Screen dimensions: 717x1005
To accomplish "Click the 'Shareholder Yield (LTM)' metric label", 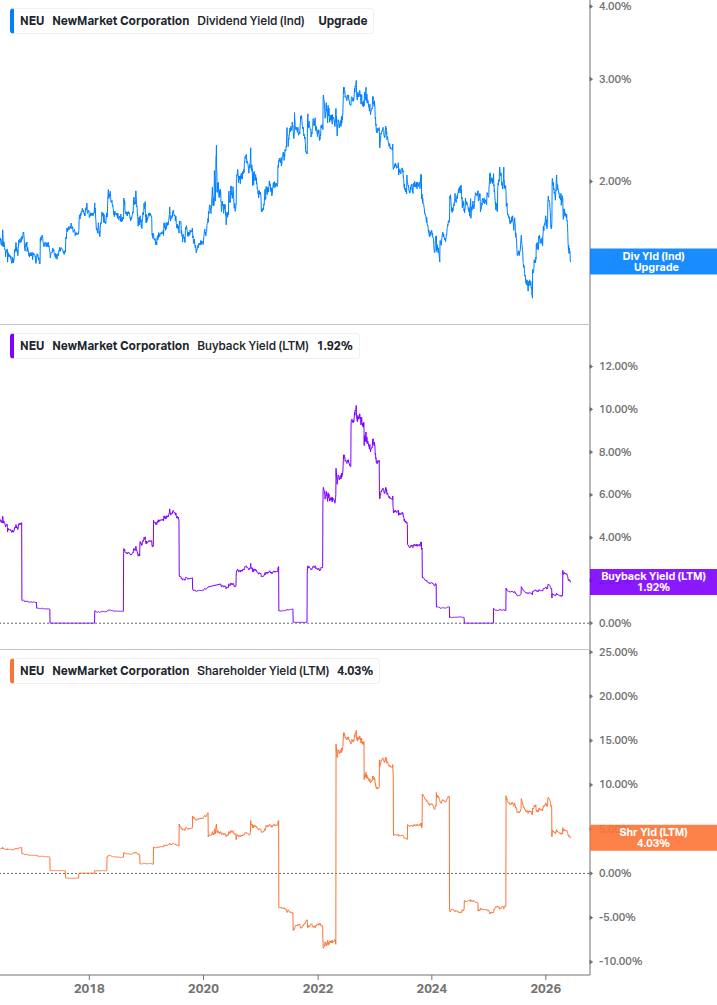I will 263,671.
